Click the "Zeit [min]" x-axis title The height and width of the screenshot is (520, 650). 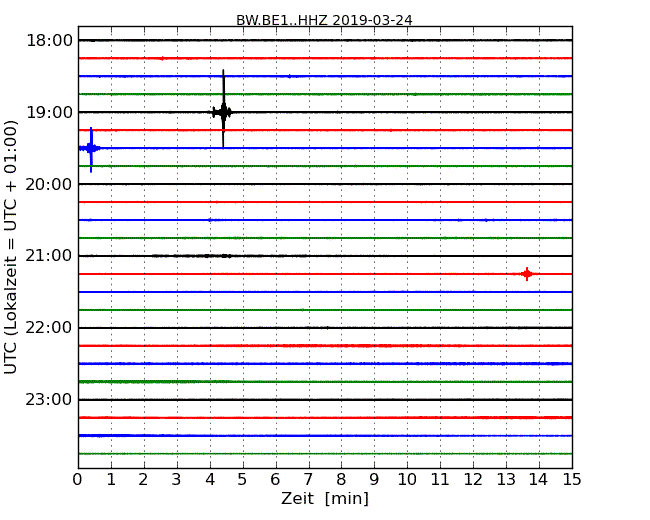pyautogui.click(x=325, y=498)
